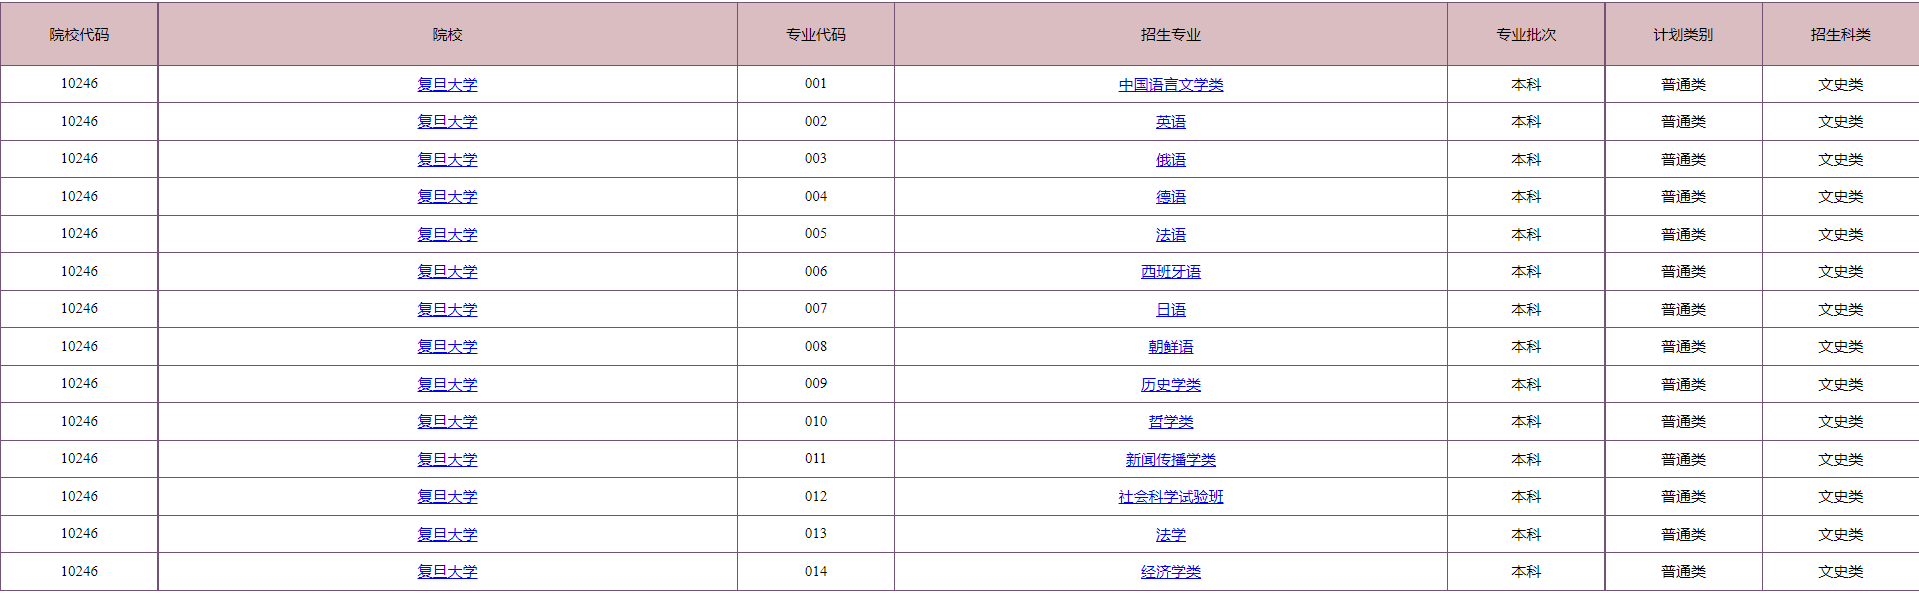The height and width of the screenshot is (593, 1919).
Task: Click 文史类 cell in the 朝鲜语 row
Action: [1840, 347]
